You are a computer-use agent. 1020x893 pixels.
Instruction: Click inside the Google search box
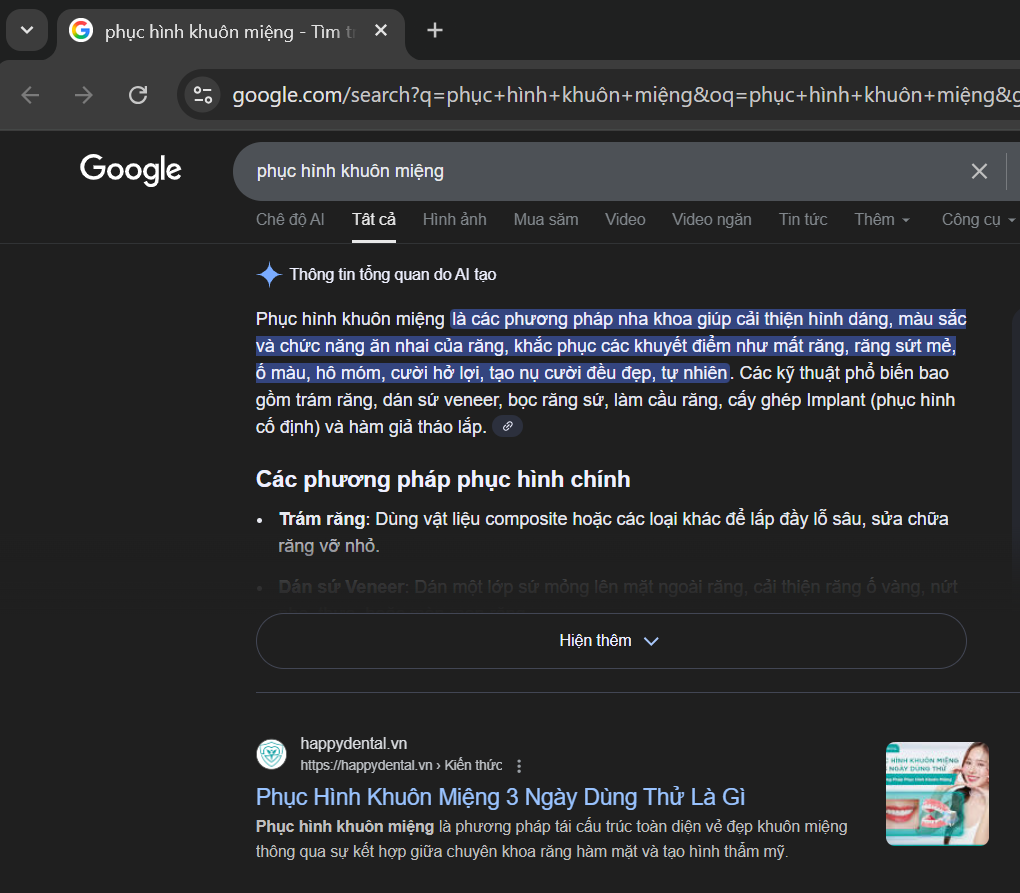coord(600,171)
